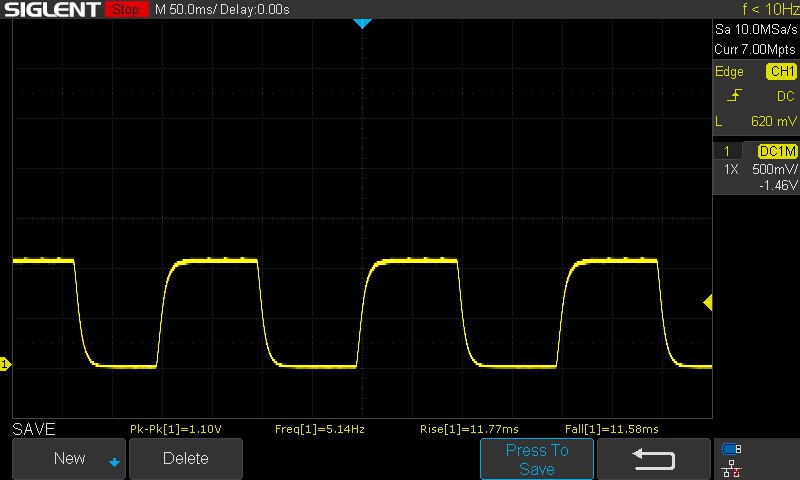
Task: Click the f < 10Hz counter readout
Action: [x=770, y=9]
